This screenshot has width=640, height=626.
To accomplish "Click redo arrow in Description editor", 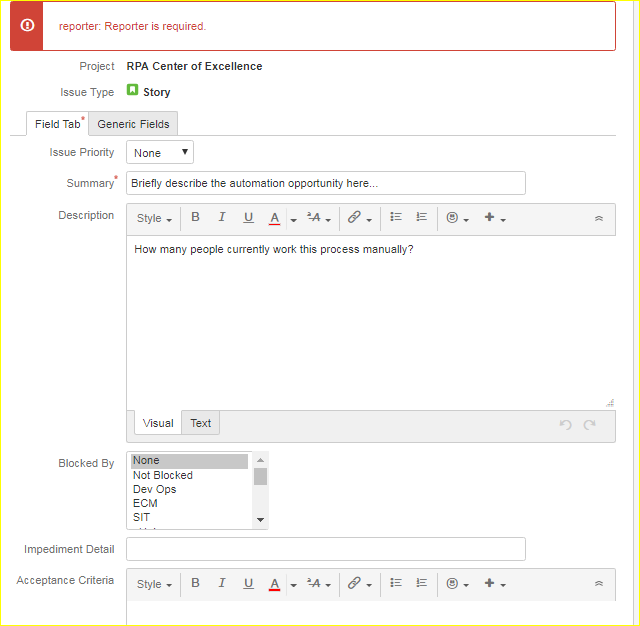I will pyautogui.click(x=589, y=424).
